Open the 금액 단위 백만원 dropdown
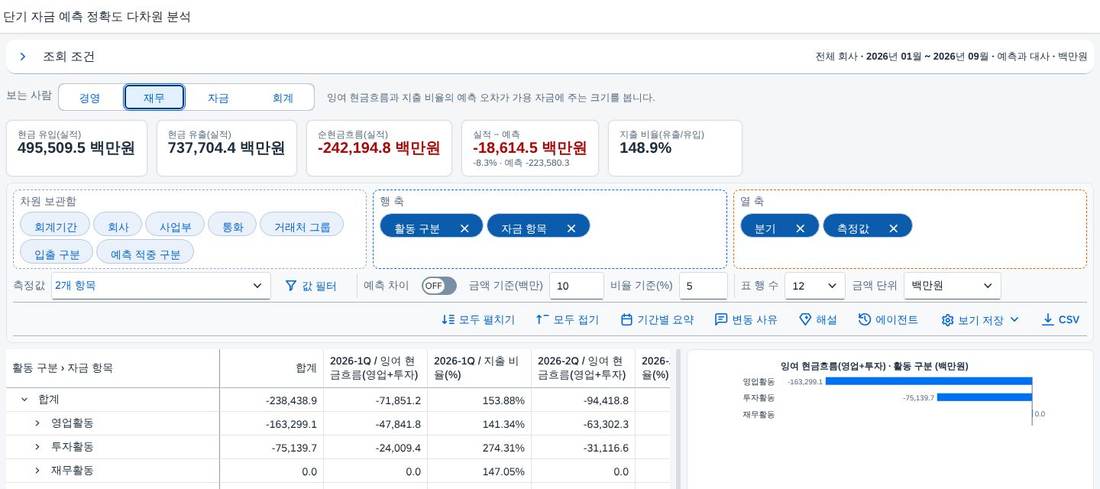Screen dimensions: 1100x489 pyautogui.click(x=952, y=286)
